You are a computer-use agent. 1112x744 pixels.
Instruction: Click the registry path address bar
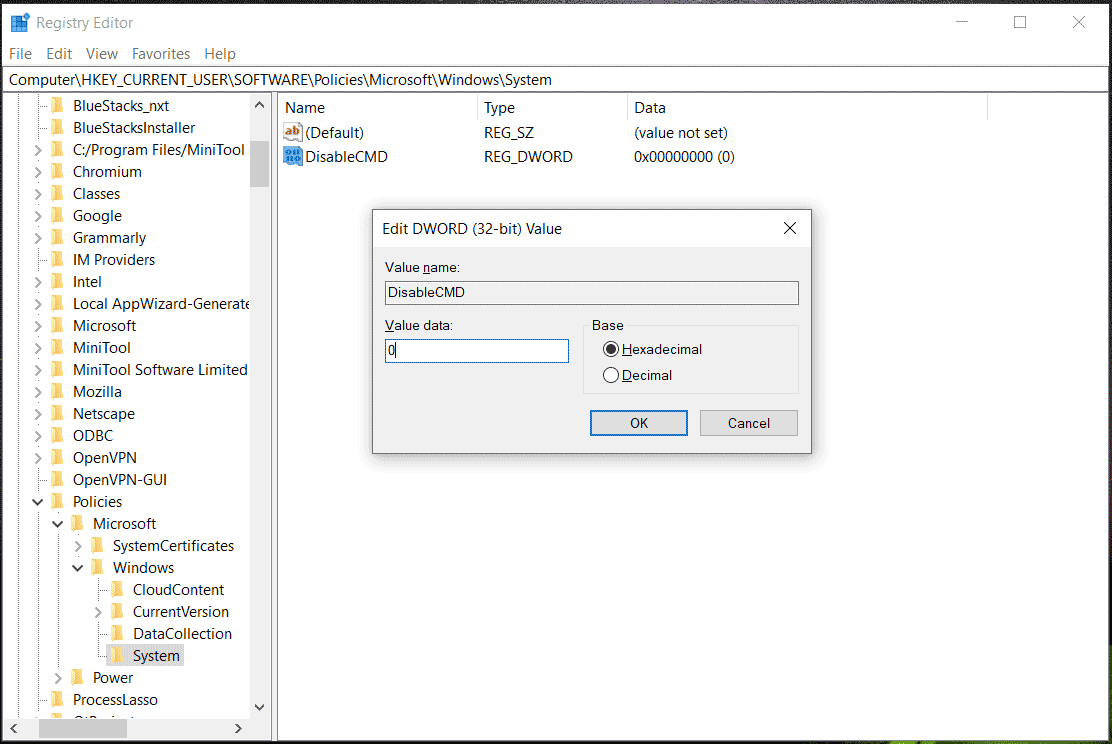[x=556, y=79]
